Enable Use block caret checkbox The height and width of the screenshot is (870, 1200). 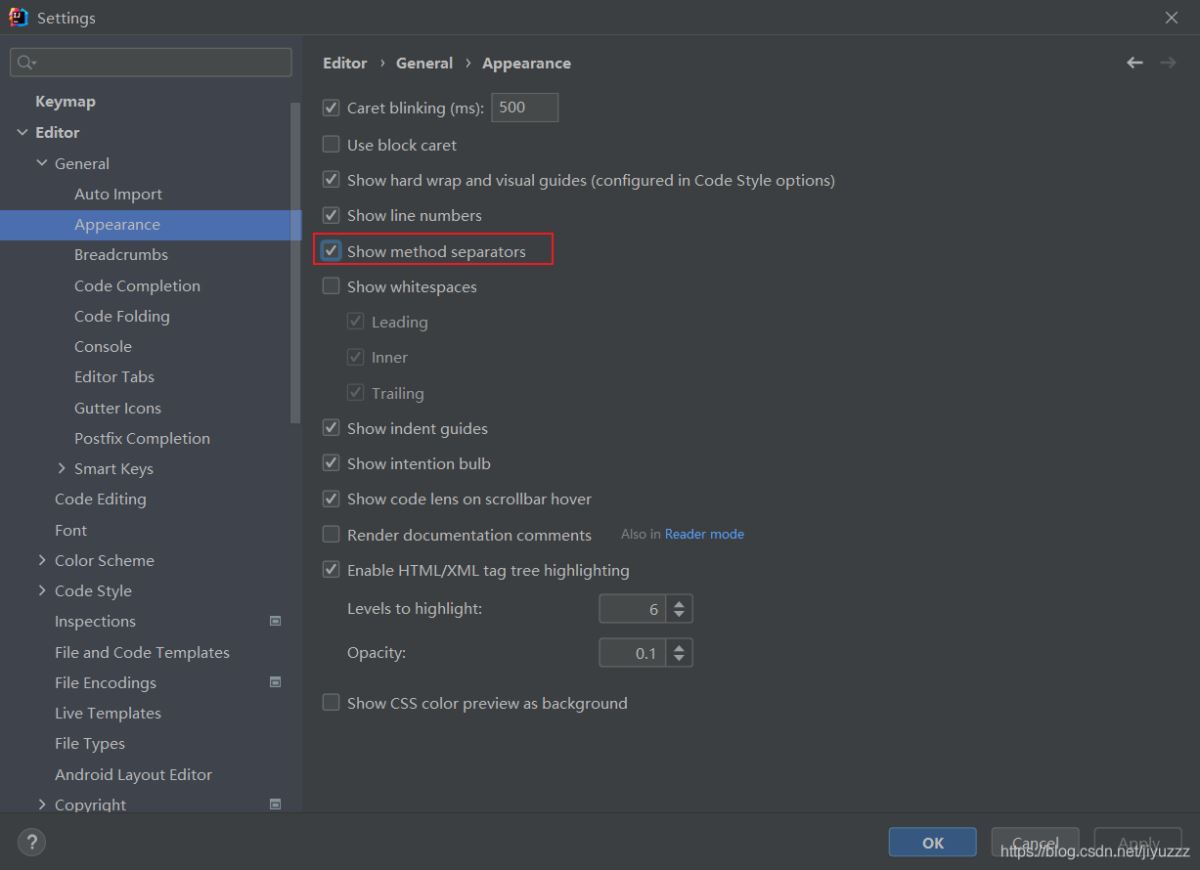pyautogui.click(x=331, y=145)
